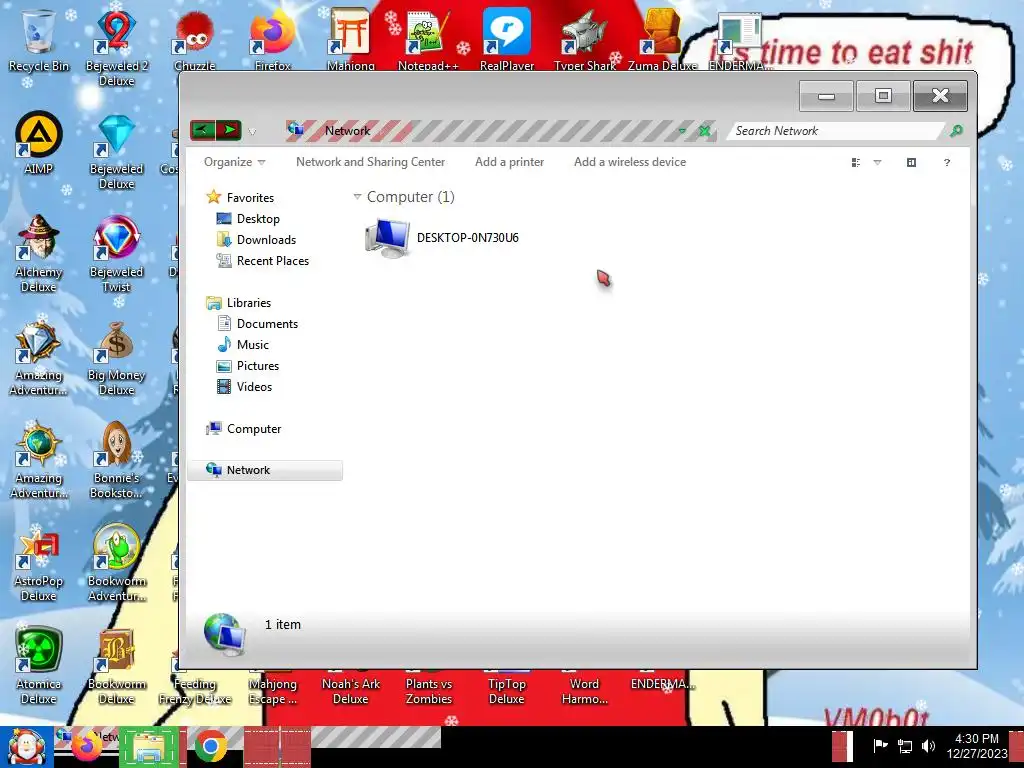Launch AstroPop Deluxe shortcut
Image resolution: width=1024 pixels, height=768 pixels.
(x=39, y=563)
